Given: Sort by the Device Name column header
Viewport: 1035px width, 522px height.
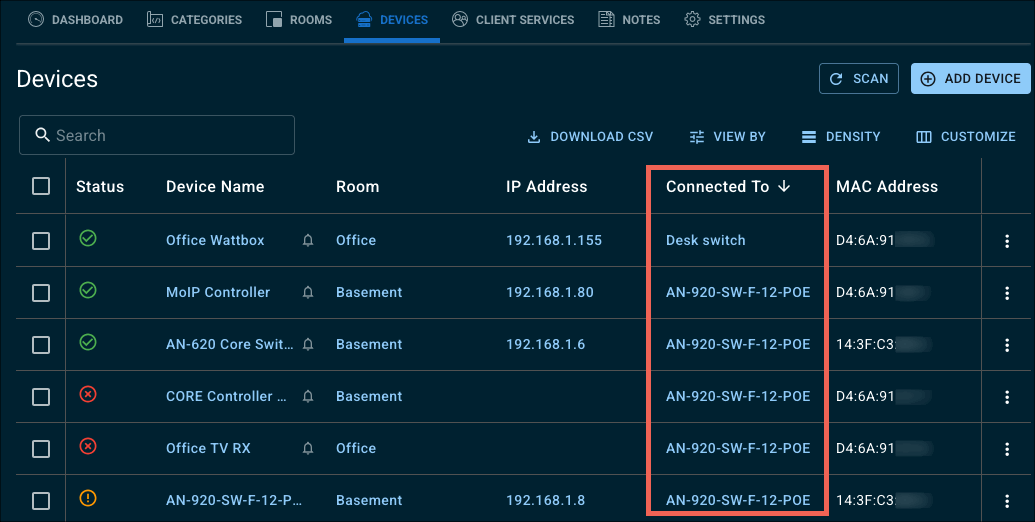Looking at the screenshot, I should click(x=215, y=187).
